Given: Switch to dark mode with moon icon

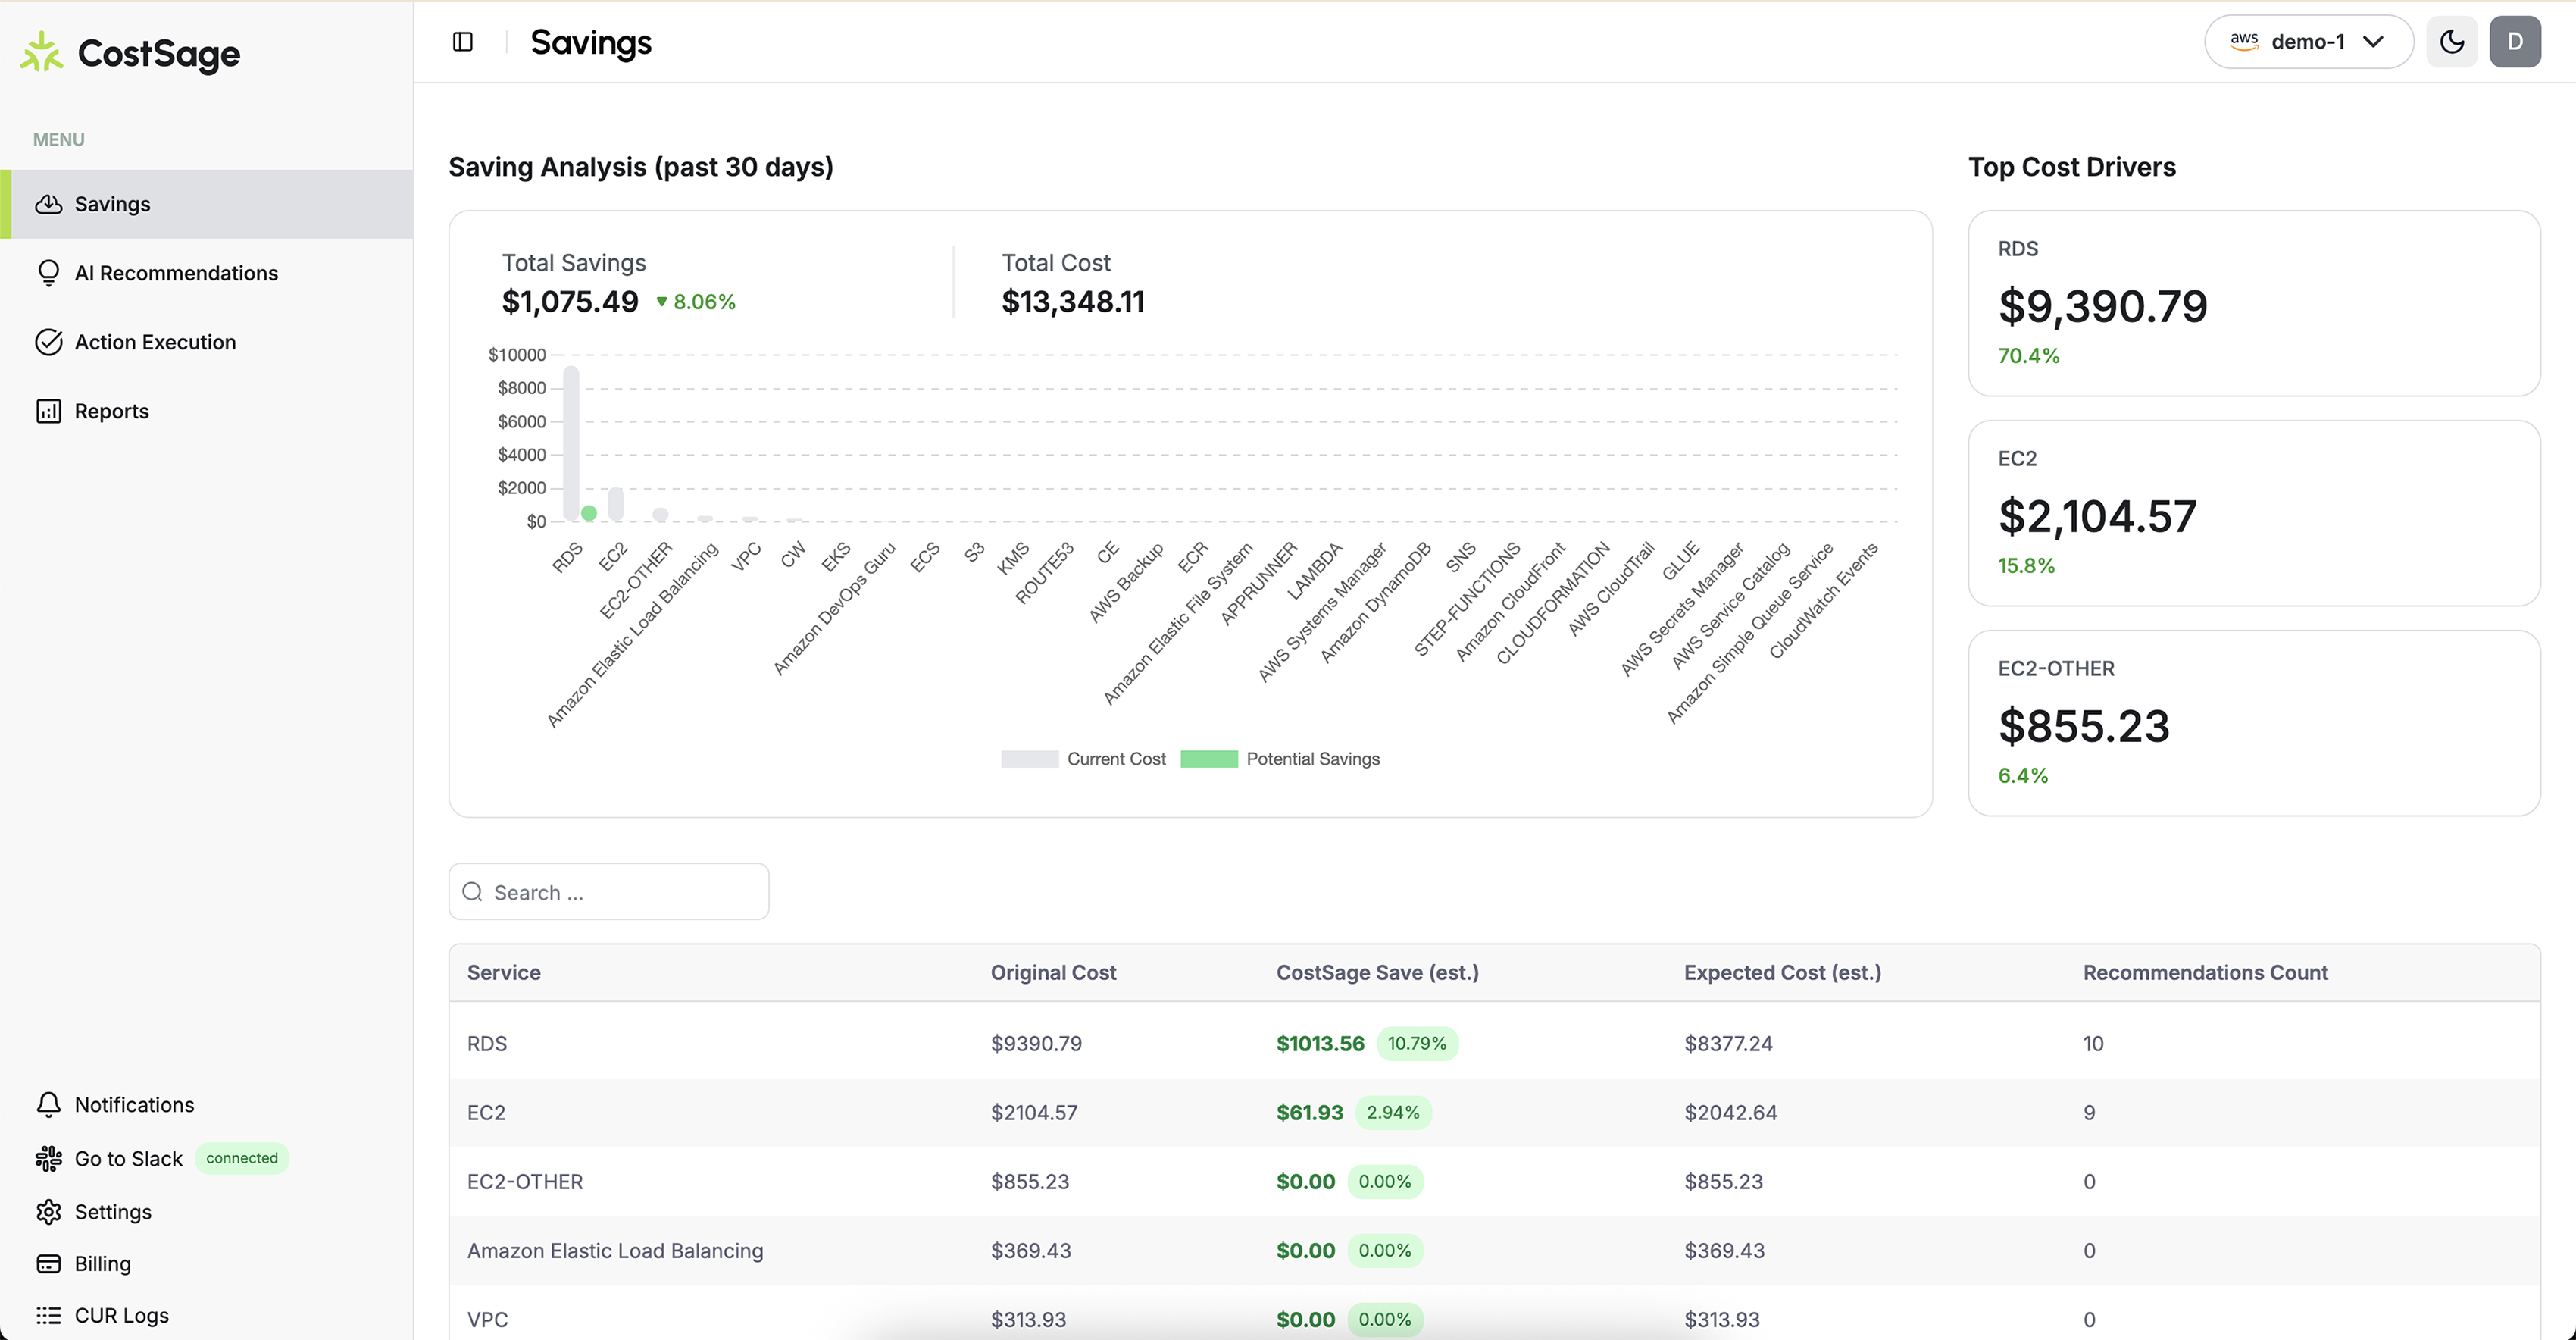Looking at the screenshot, I should [x=2451, y=42].
